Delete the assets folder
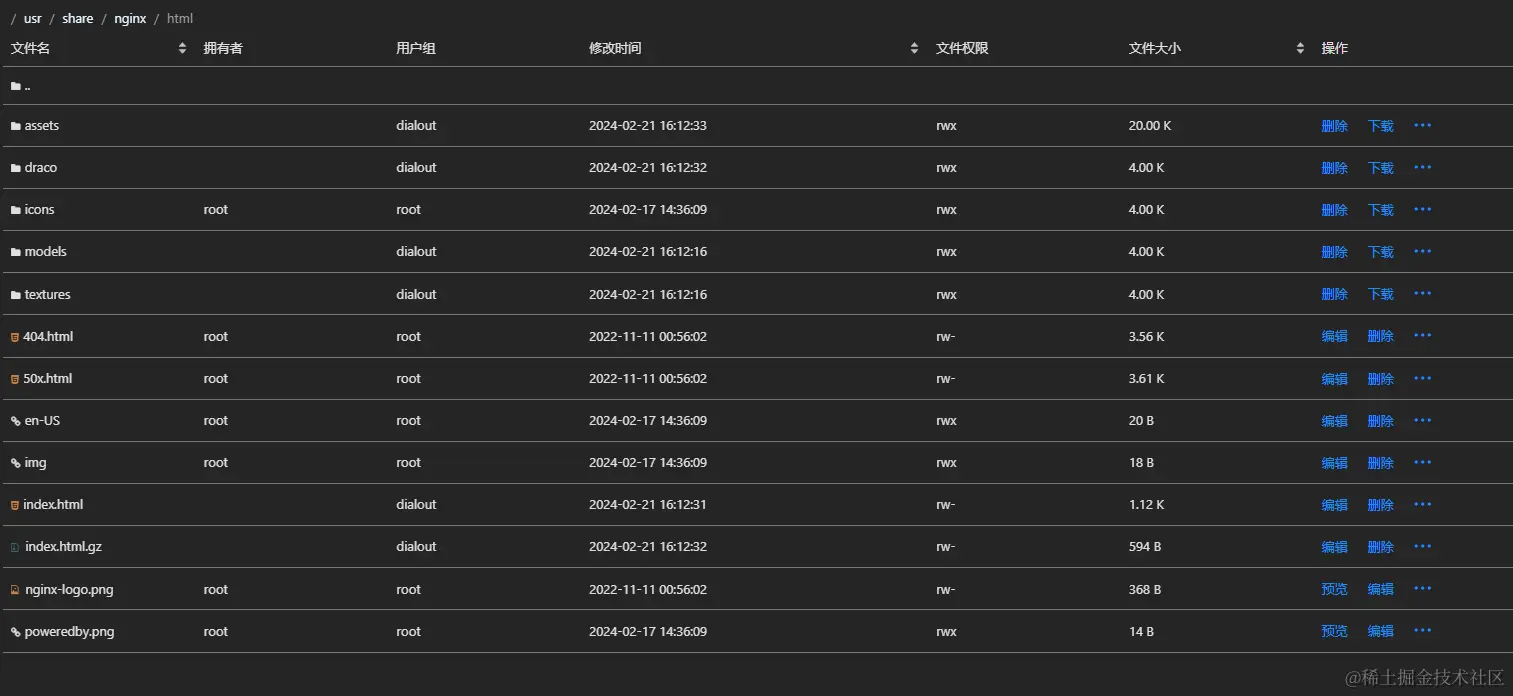The width and height of the screenshot is (1513, 696). (1334, 126)
